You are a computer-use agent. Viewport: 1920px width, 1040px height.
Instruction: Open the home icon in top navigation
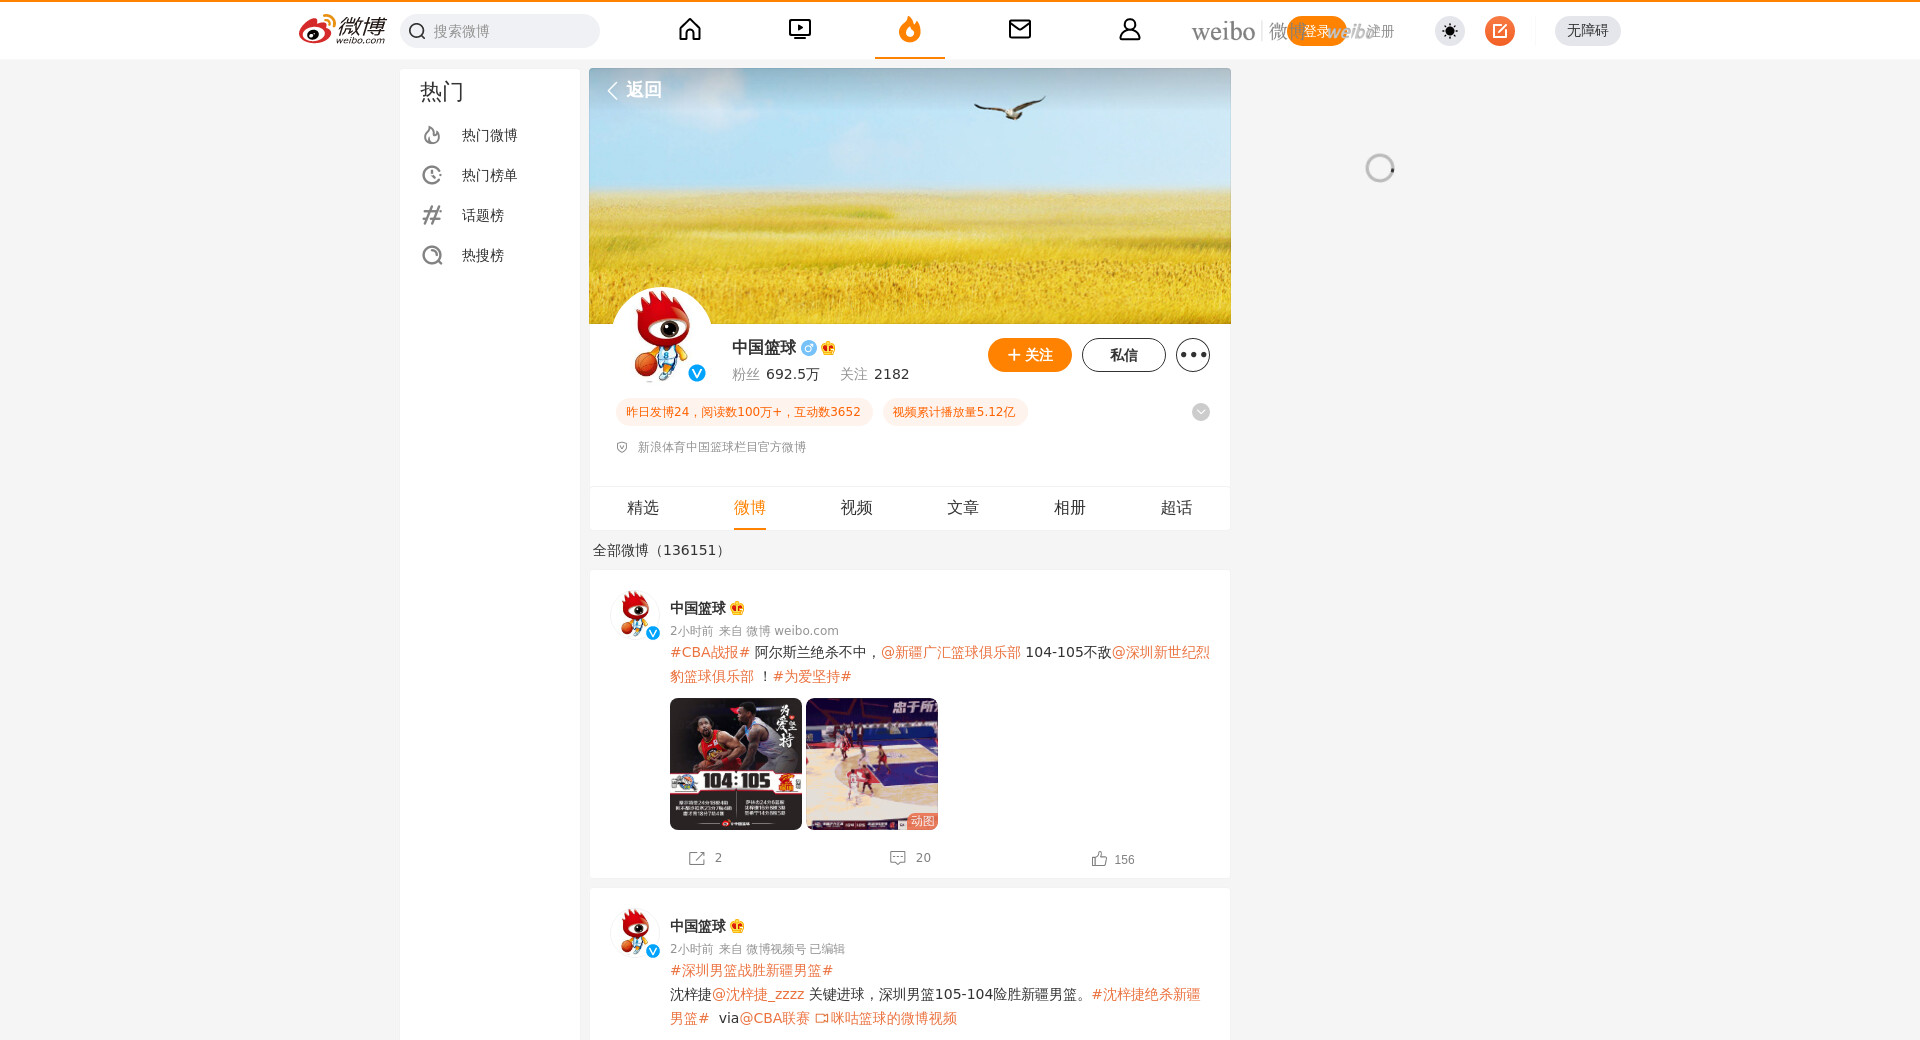click(690, 30)
